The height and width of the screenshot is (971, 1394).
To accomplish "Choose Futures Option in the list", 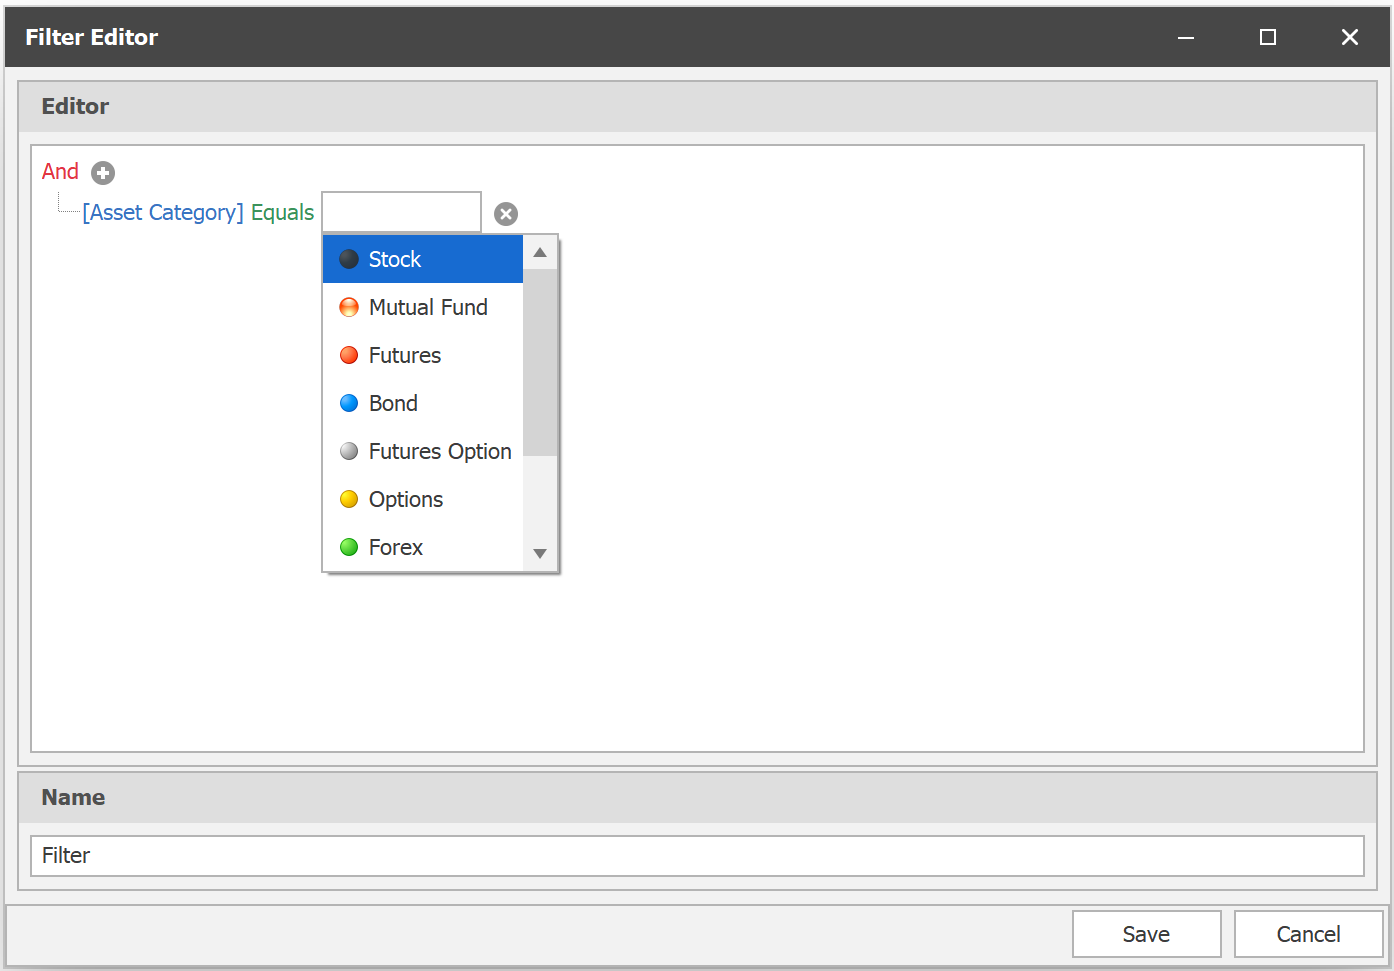I will [x=423, y=451].
